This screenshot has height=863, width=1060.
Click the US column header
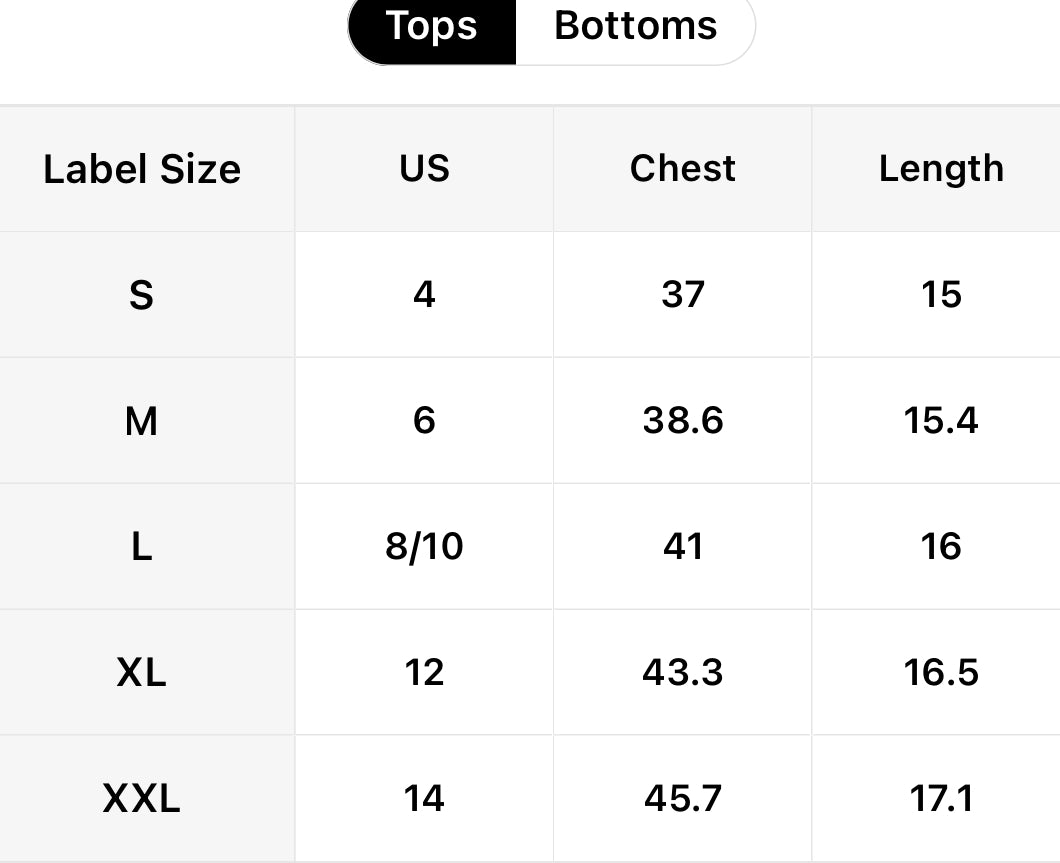[424, 169]
